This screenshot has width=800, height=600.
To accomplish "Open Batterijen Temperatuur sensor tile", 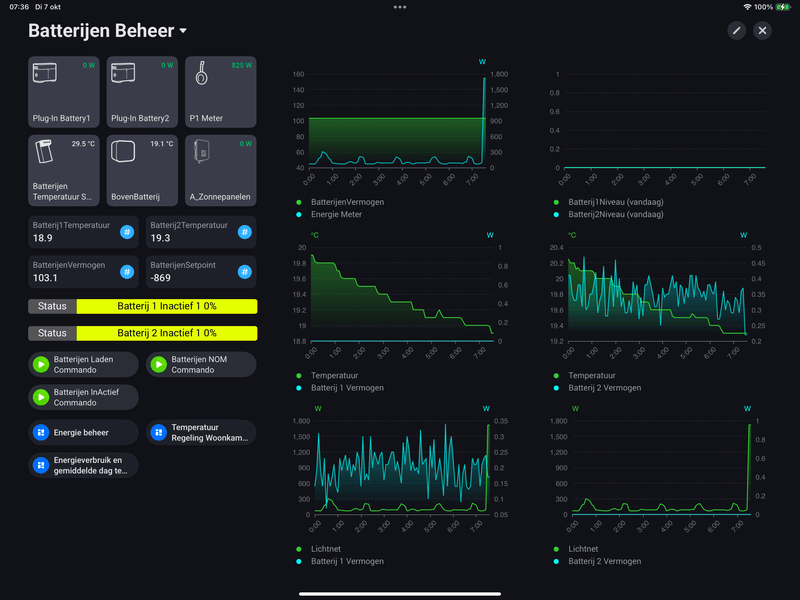I will click(64, 170).
